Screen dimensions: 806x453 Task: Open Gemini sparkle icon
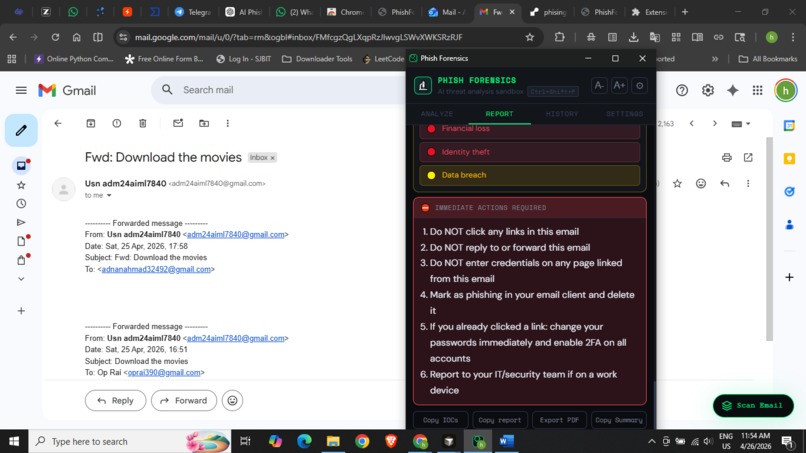[732, 90]
